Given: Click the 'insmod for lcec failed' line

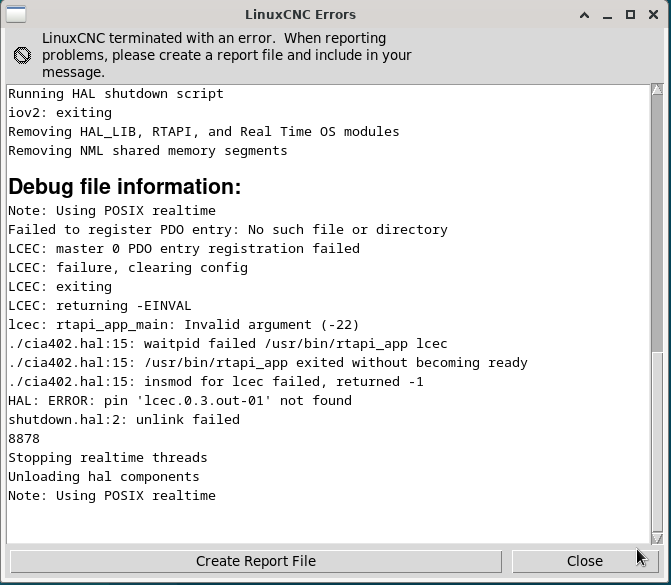Looking at the screenshot, I should 216,382.
